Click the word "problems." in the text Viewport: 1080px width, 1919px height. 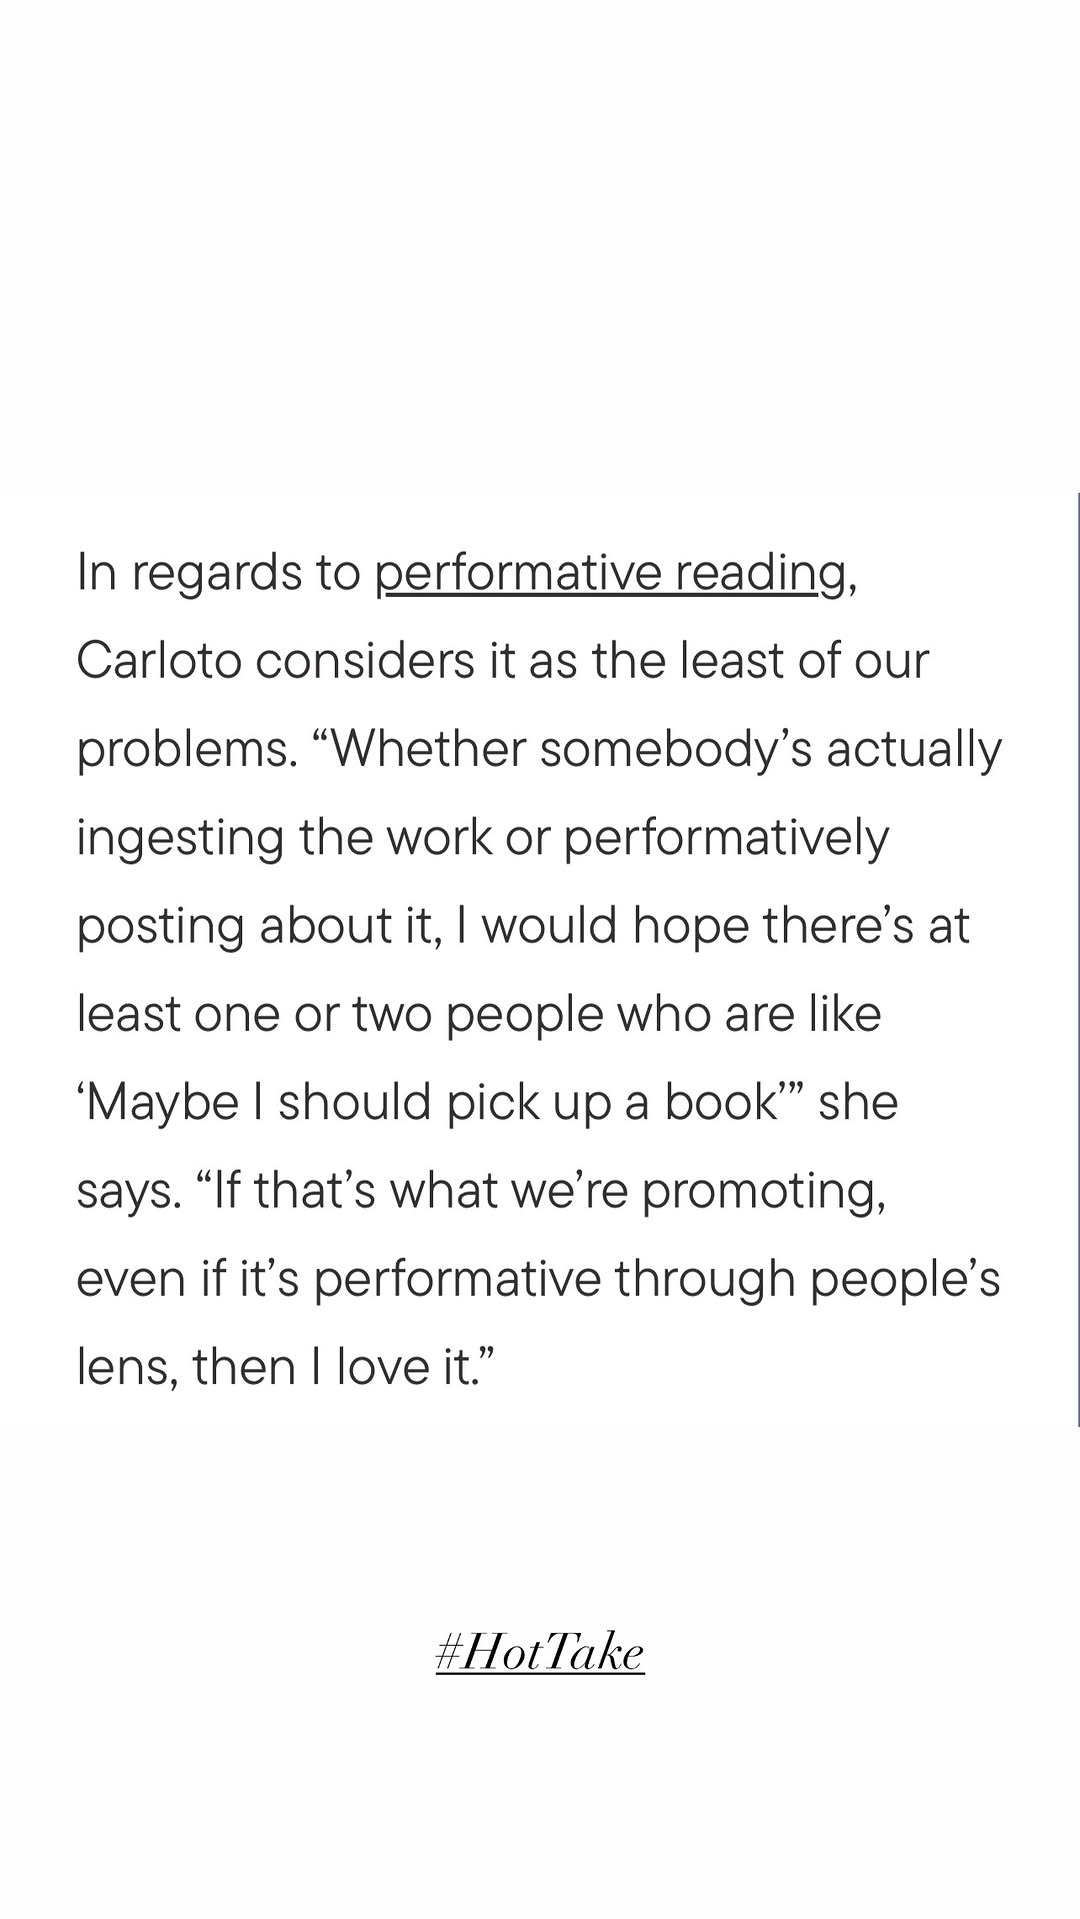(x=187, y=751)
